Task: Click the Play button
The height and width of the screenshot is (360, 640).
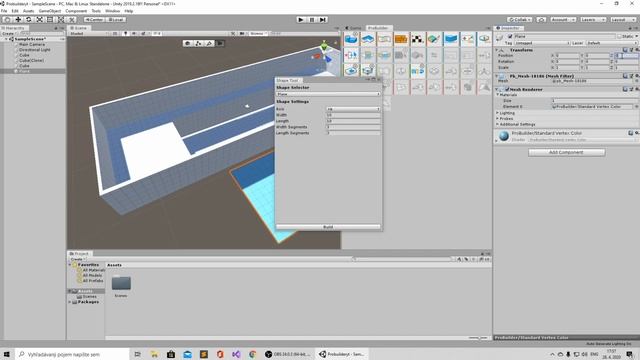Action: (301, 20)
